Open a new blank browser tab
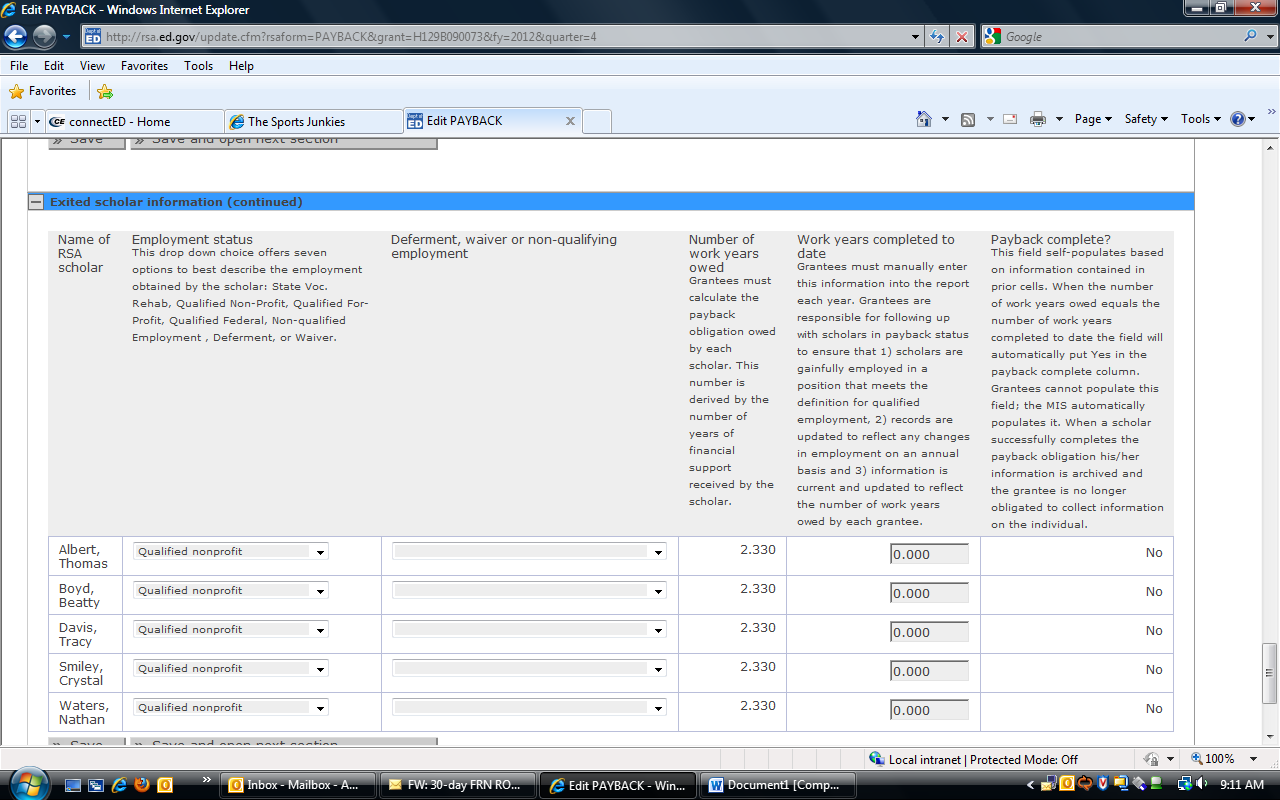This screenshot has height=800, width=1280. click(x=597, y=122)
